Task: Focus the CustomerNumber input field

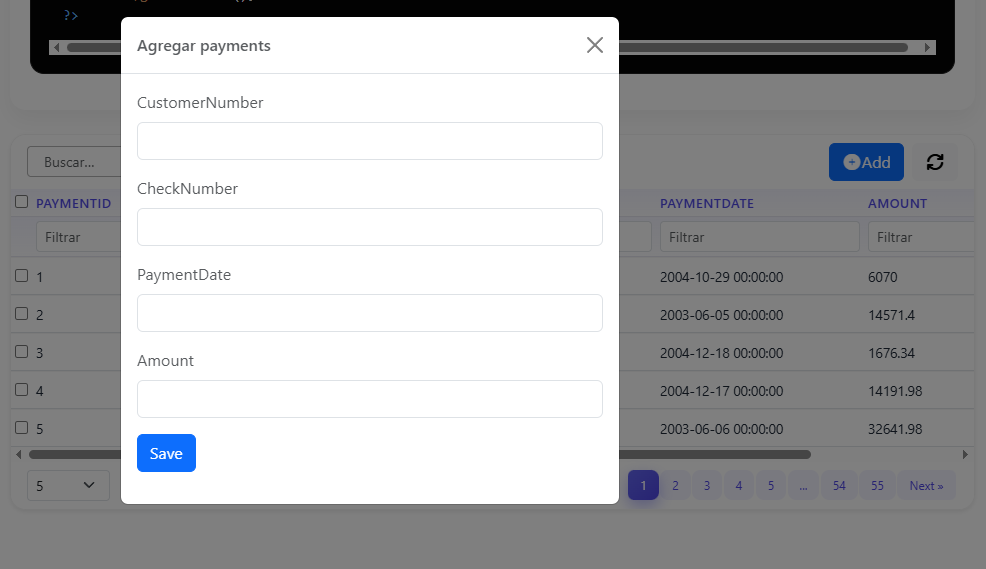Action: click(x=370, y=141)
